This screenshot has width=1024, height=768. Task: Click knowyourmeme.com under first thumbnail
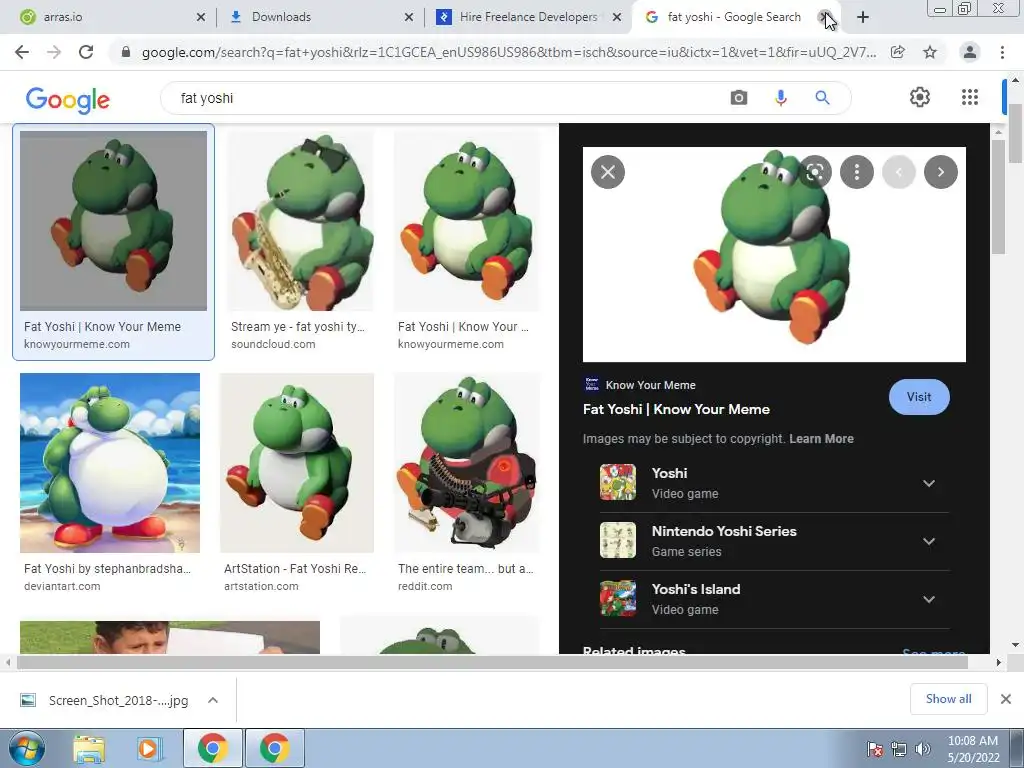coord(76,344)
